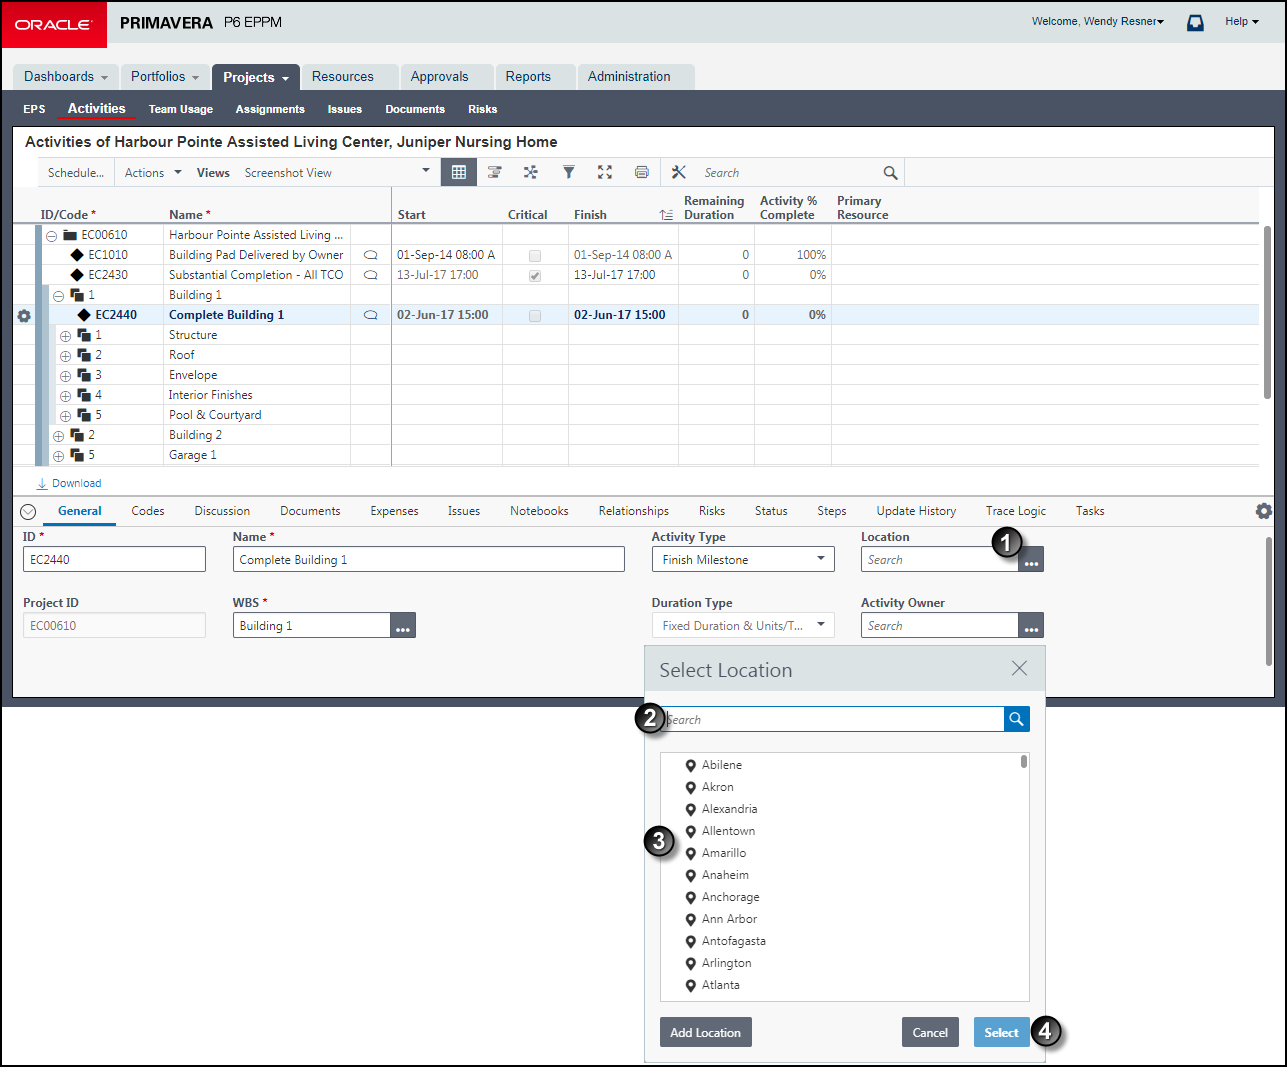The height and width of the screenshot is (1067, 1287).
Task: Open the activity network view icon
Action: [531, 172]
